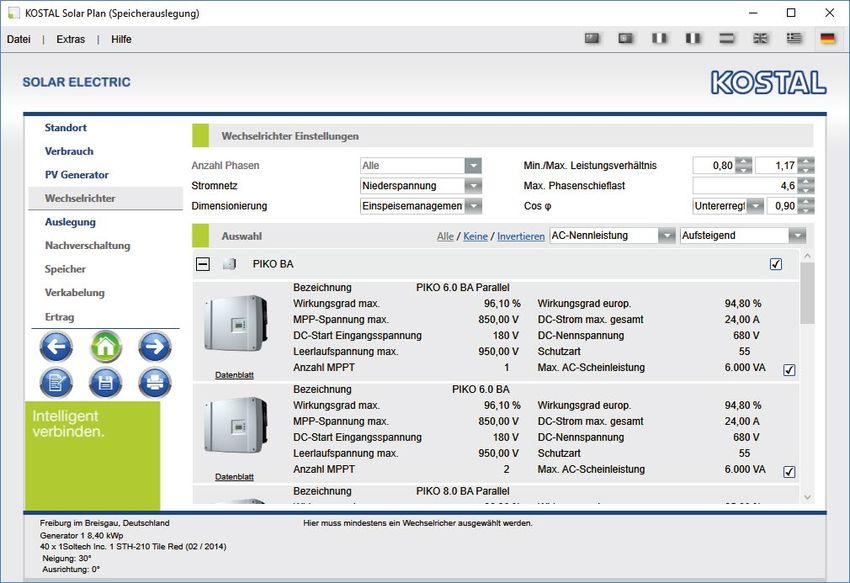Click the "Freiburg im Breisgau, Deutschland" status text
The height and width of the screenshot is (583, 850).
click(105, 523)
